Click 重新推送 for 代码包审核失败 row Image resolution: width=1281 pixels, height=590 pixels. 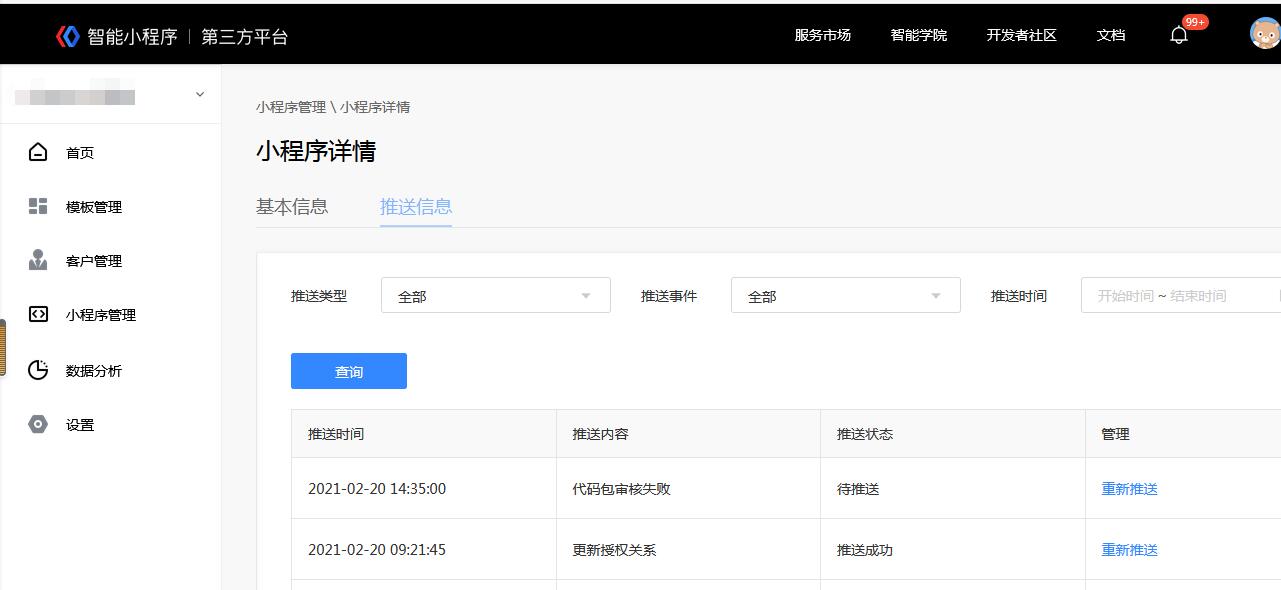point(1130,489)
